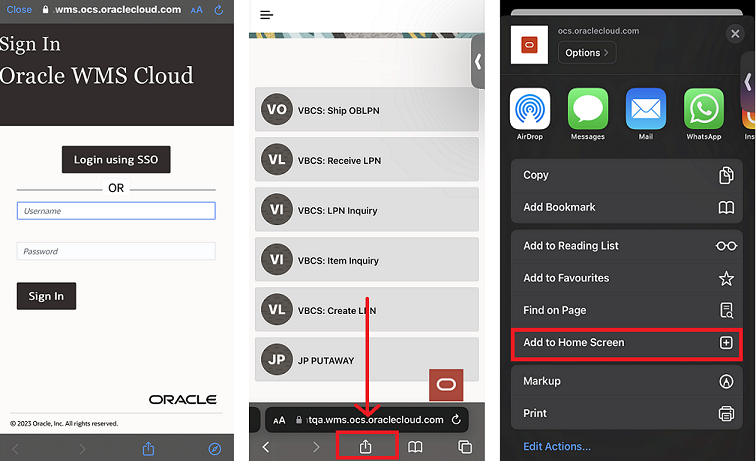Go forward in Safari bottom toolbar
The height and width of the screenshot is (461, 756).
316,447
